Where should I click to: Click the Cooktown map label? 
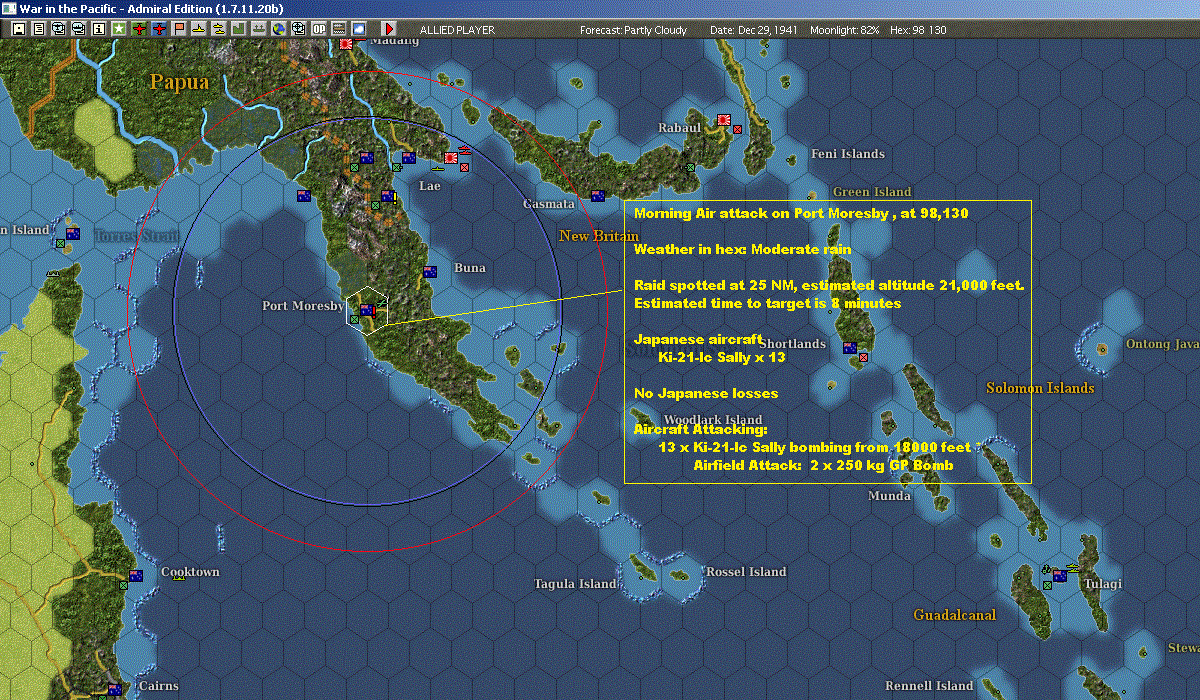190,572
